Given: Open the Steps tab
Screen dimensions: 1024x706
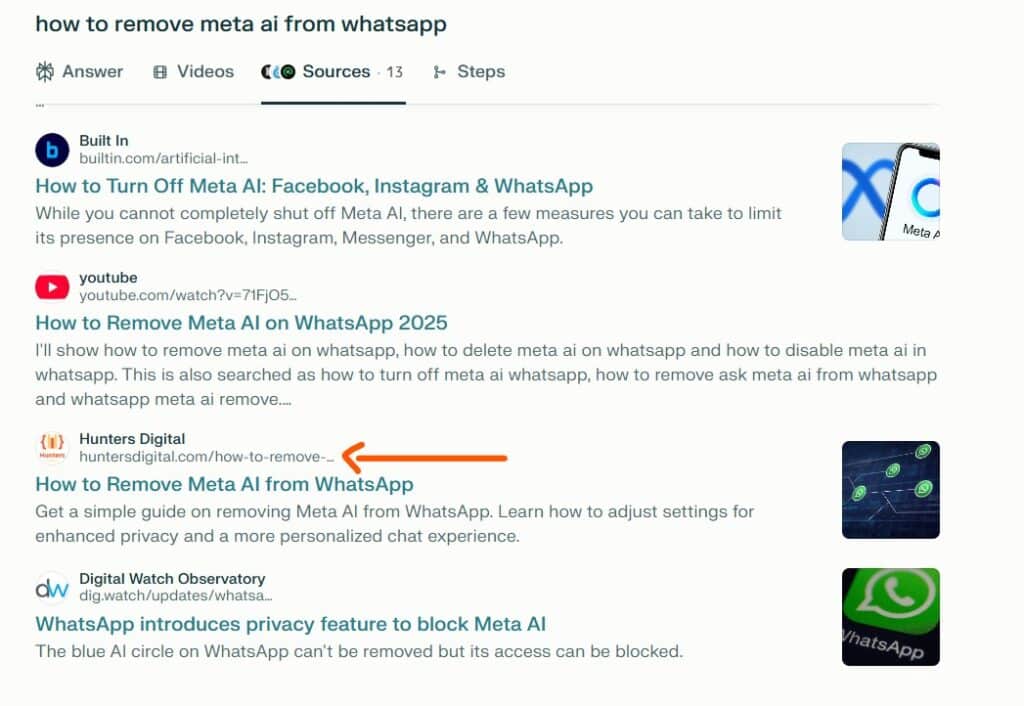Looking at the screenshot, I should pyautogui.click(x=480, y=72).
